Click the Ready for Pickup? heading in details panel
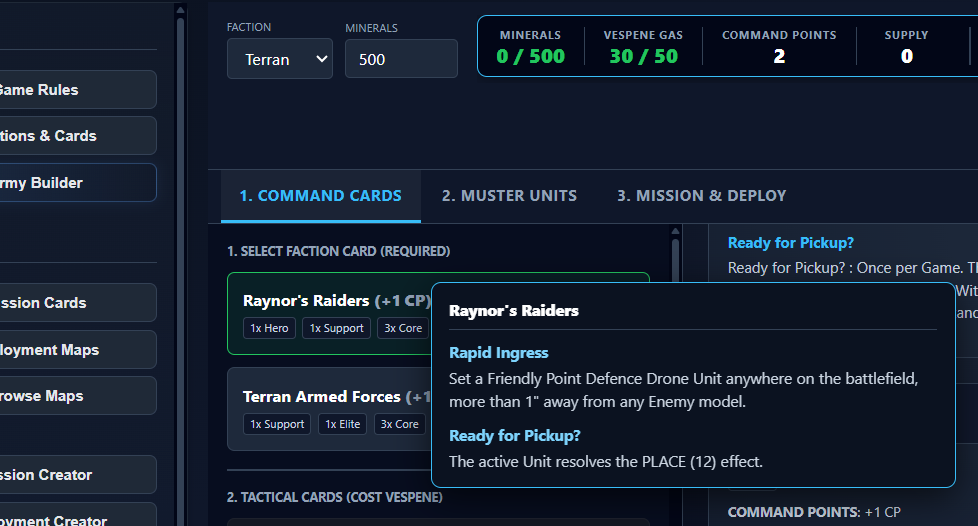Viewport: 978px width, 526px height. click(x=790, y=243)
